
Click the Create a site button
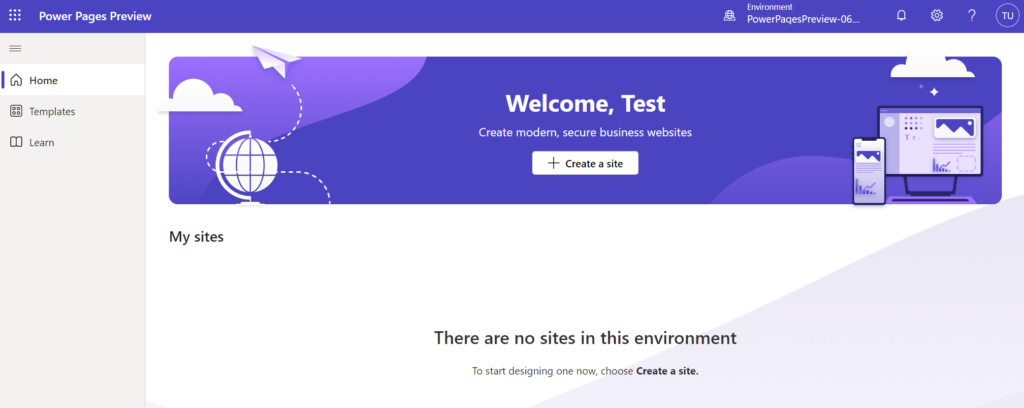coord(585,163)
